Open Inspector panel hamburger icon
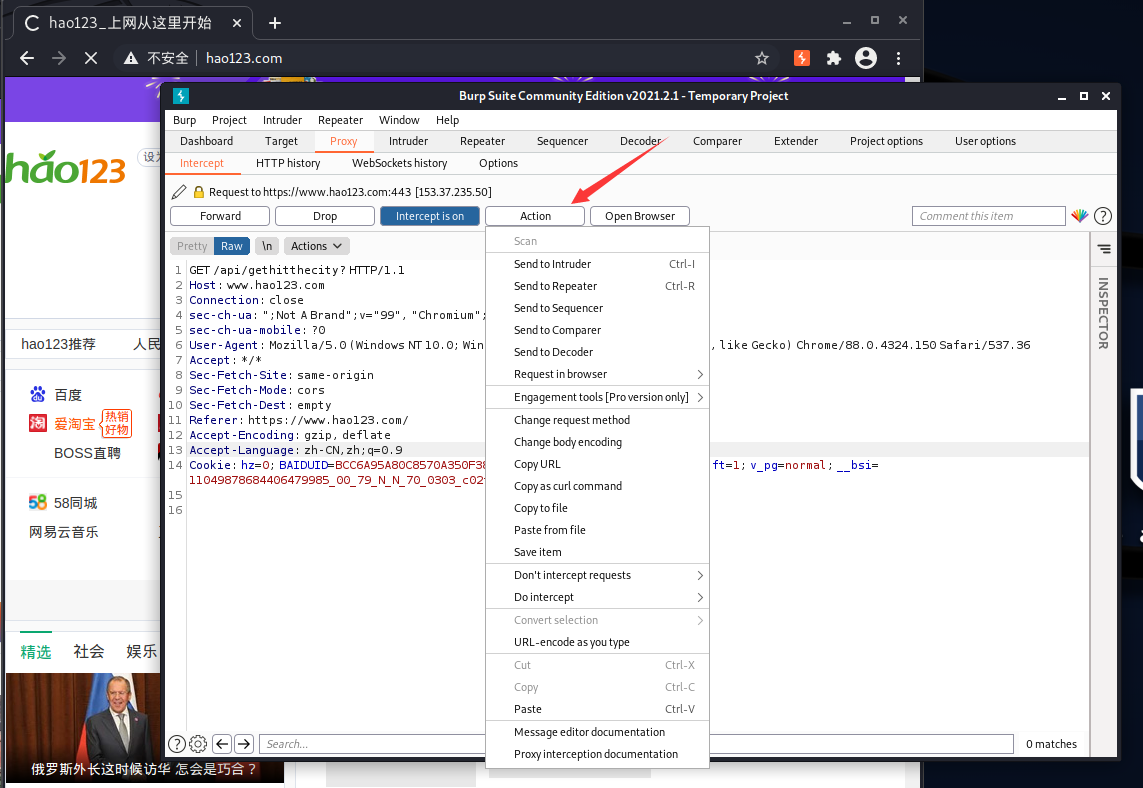The height and width of the screenshot is (788, 1143). coord(1104,249)
